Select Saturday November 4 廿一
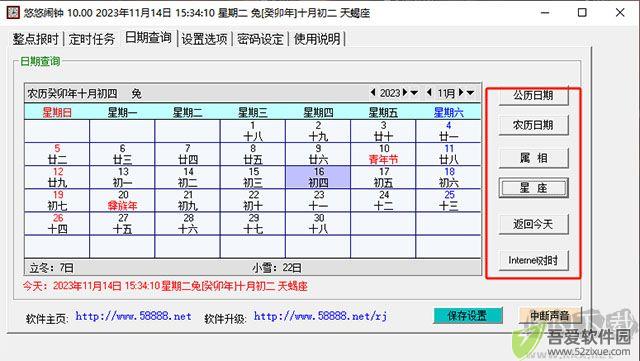Viewport: 640px width, 361px height. click(x=449, y=131)
